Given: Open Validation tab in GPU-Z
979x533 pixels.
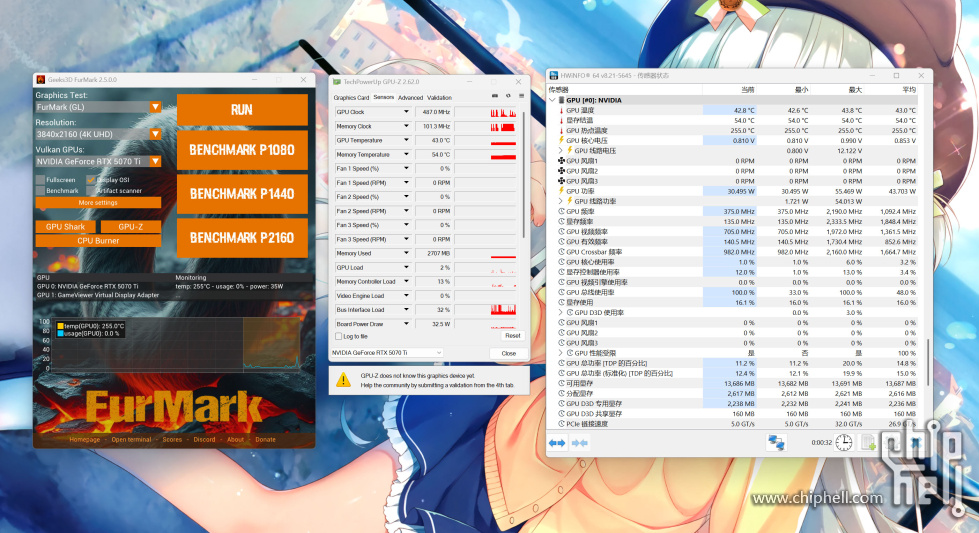Looking at the screenshot, I should [440, 97].
